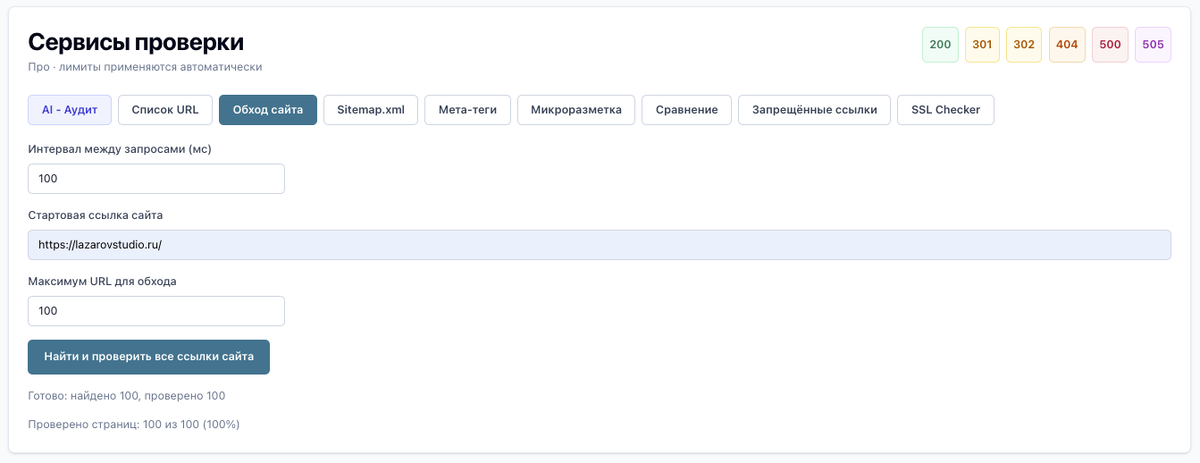
Task: Click the purple 505 status badge
Action: (x=1153, y=45)
